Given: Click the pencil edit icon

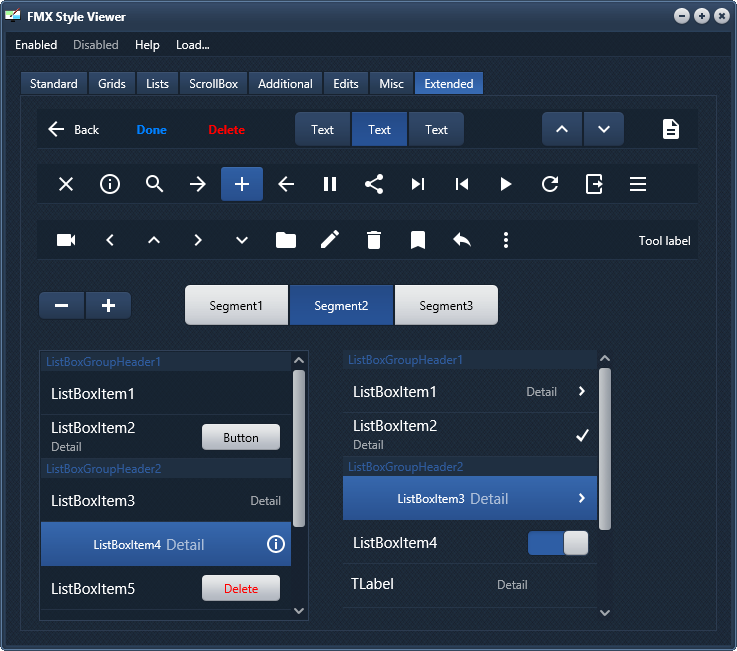Looking at the screenshot, I should (x=330, y=239).
